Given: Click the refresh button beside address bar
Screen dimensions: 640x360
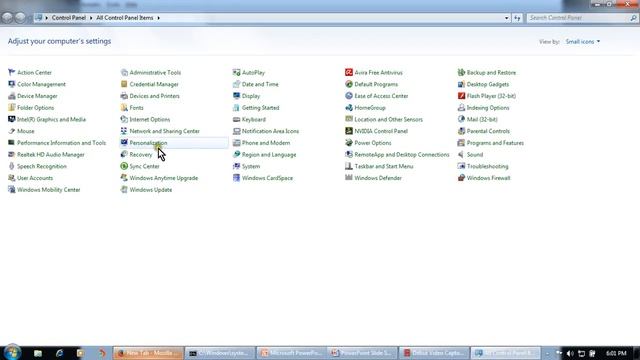Looking at the screenshot, I should coord(517,18).
